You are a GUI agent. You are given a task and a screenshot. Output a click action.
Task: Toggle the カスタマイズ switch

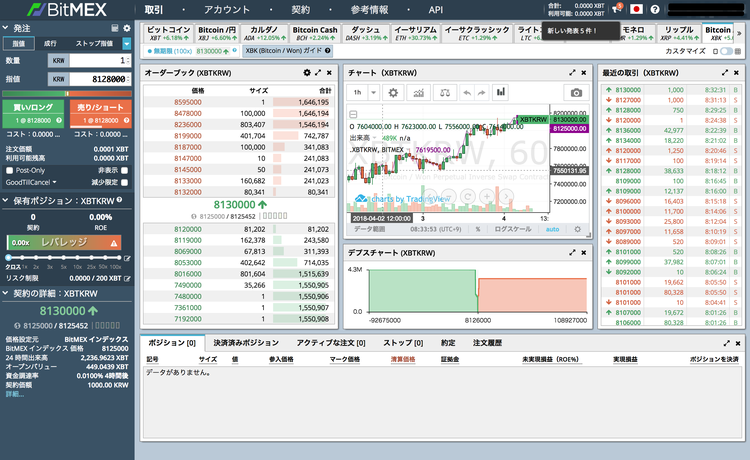pos(726,51)
